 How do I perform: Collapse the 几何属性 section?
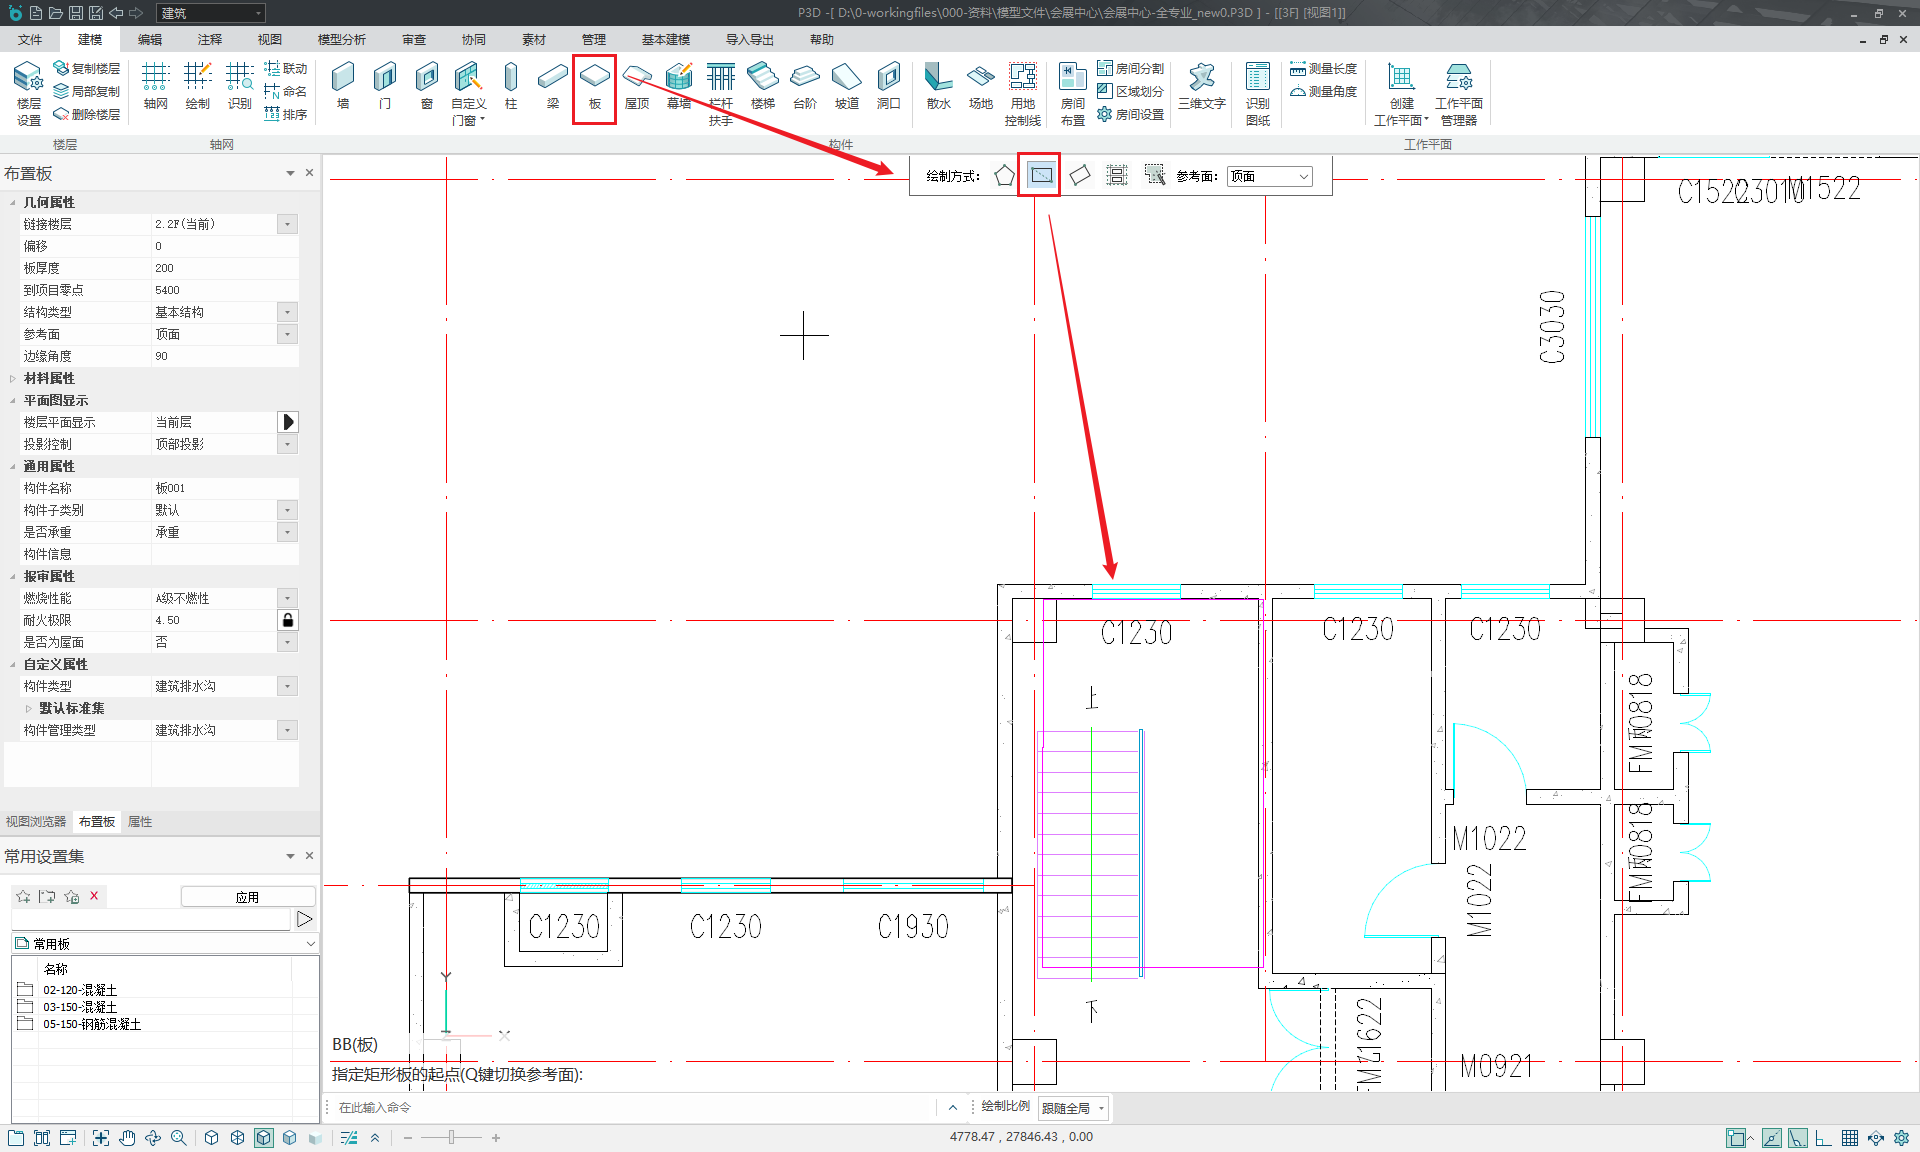click(x=13, y=202)
